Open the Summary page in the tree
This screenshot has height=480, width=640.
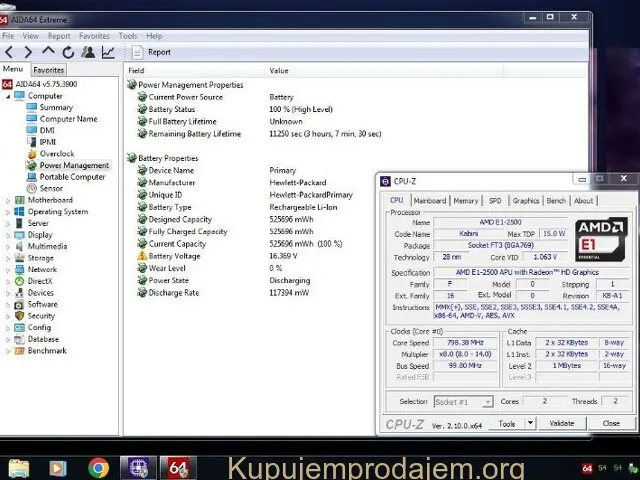(x=55, y=108)
